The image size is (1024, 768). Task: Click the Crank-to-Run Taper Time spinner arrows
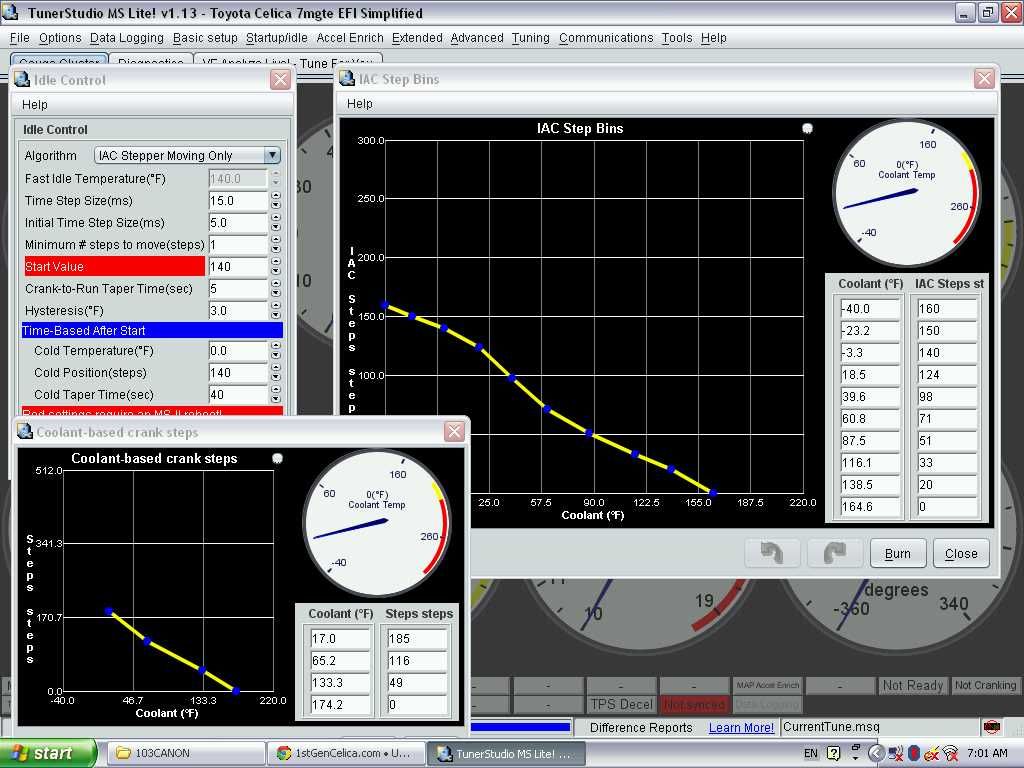click(276, 289)
